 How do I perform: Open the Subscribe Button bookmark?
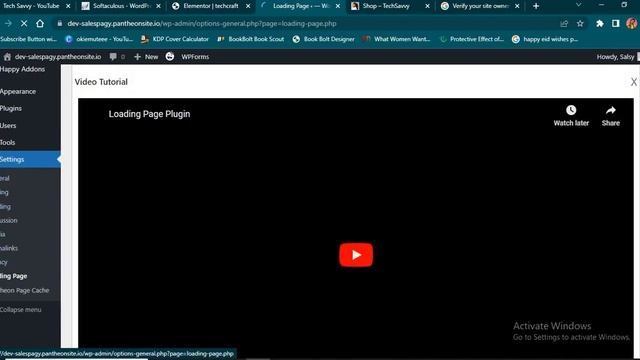click(x=28, y=39)
